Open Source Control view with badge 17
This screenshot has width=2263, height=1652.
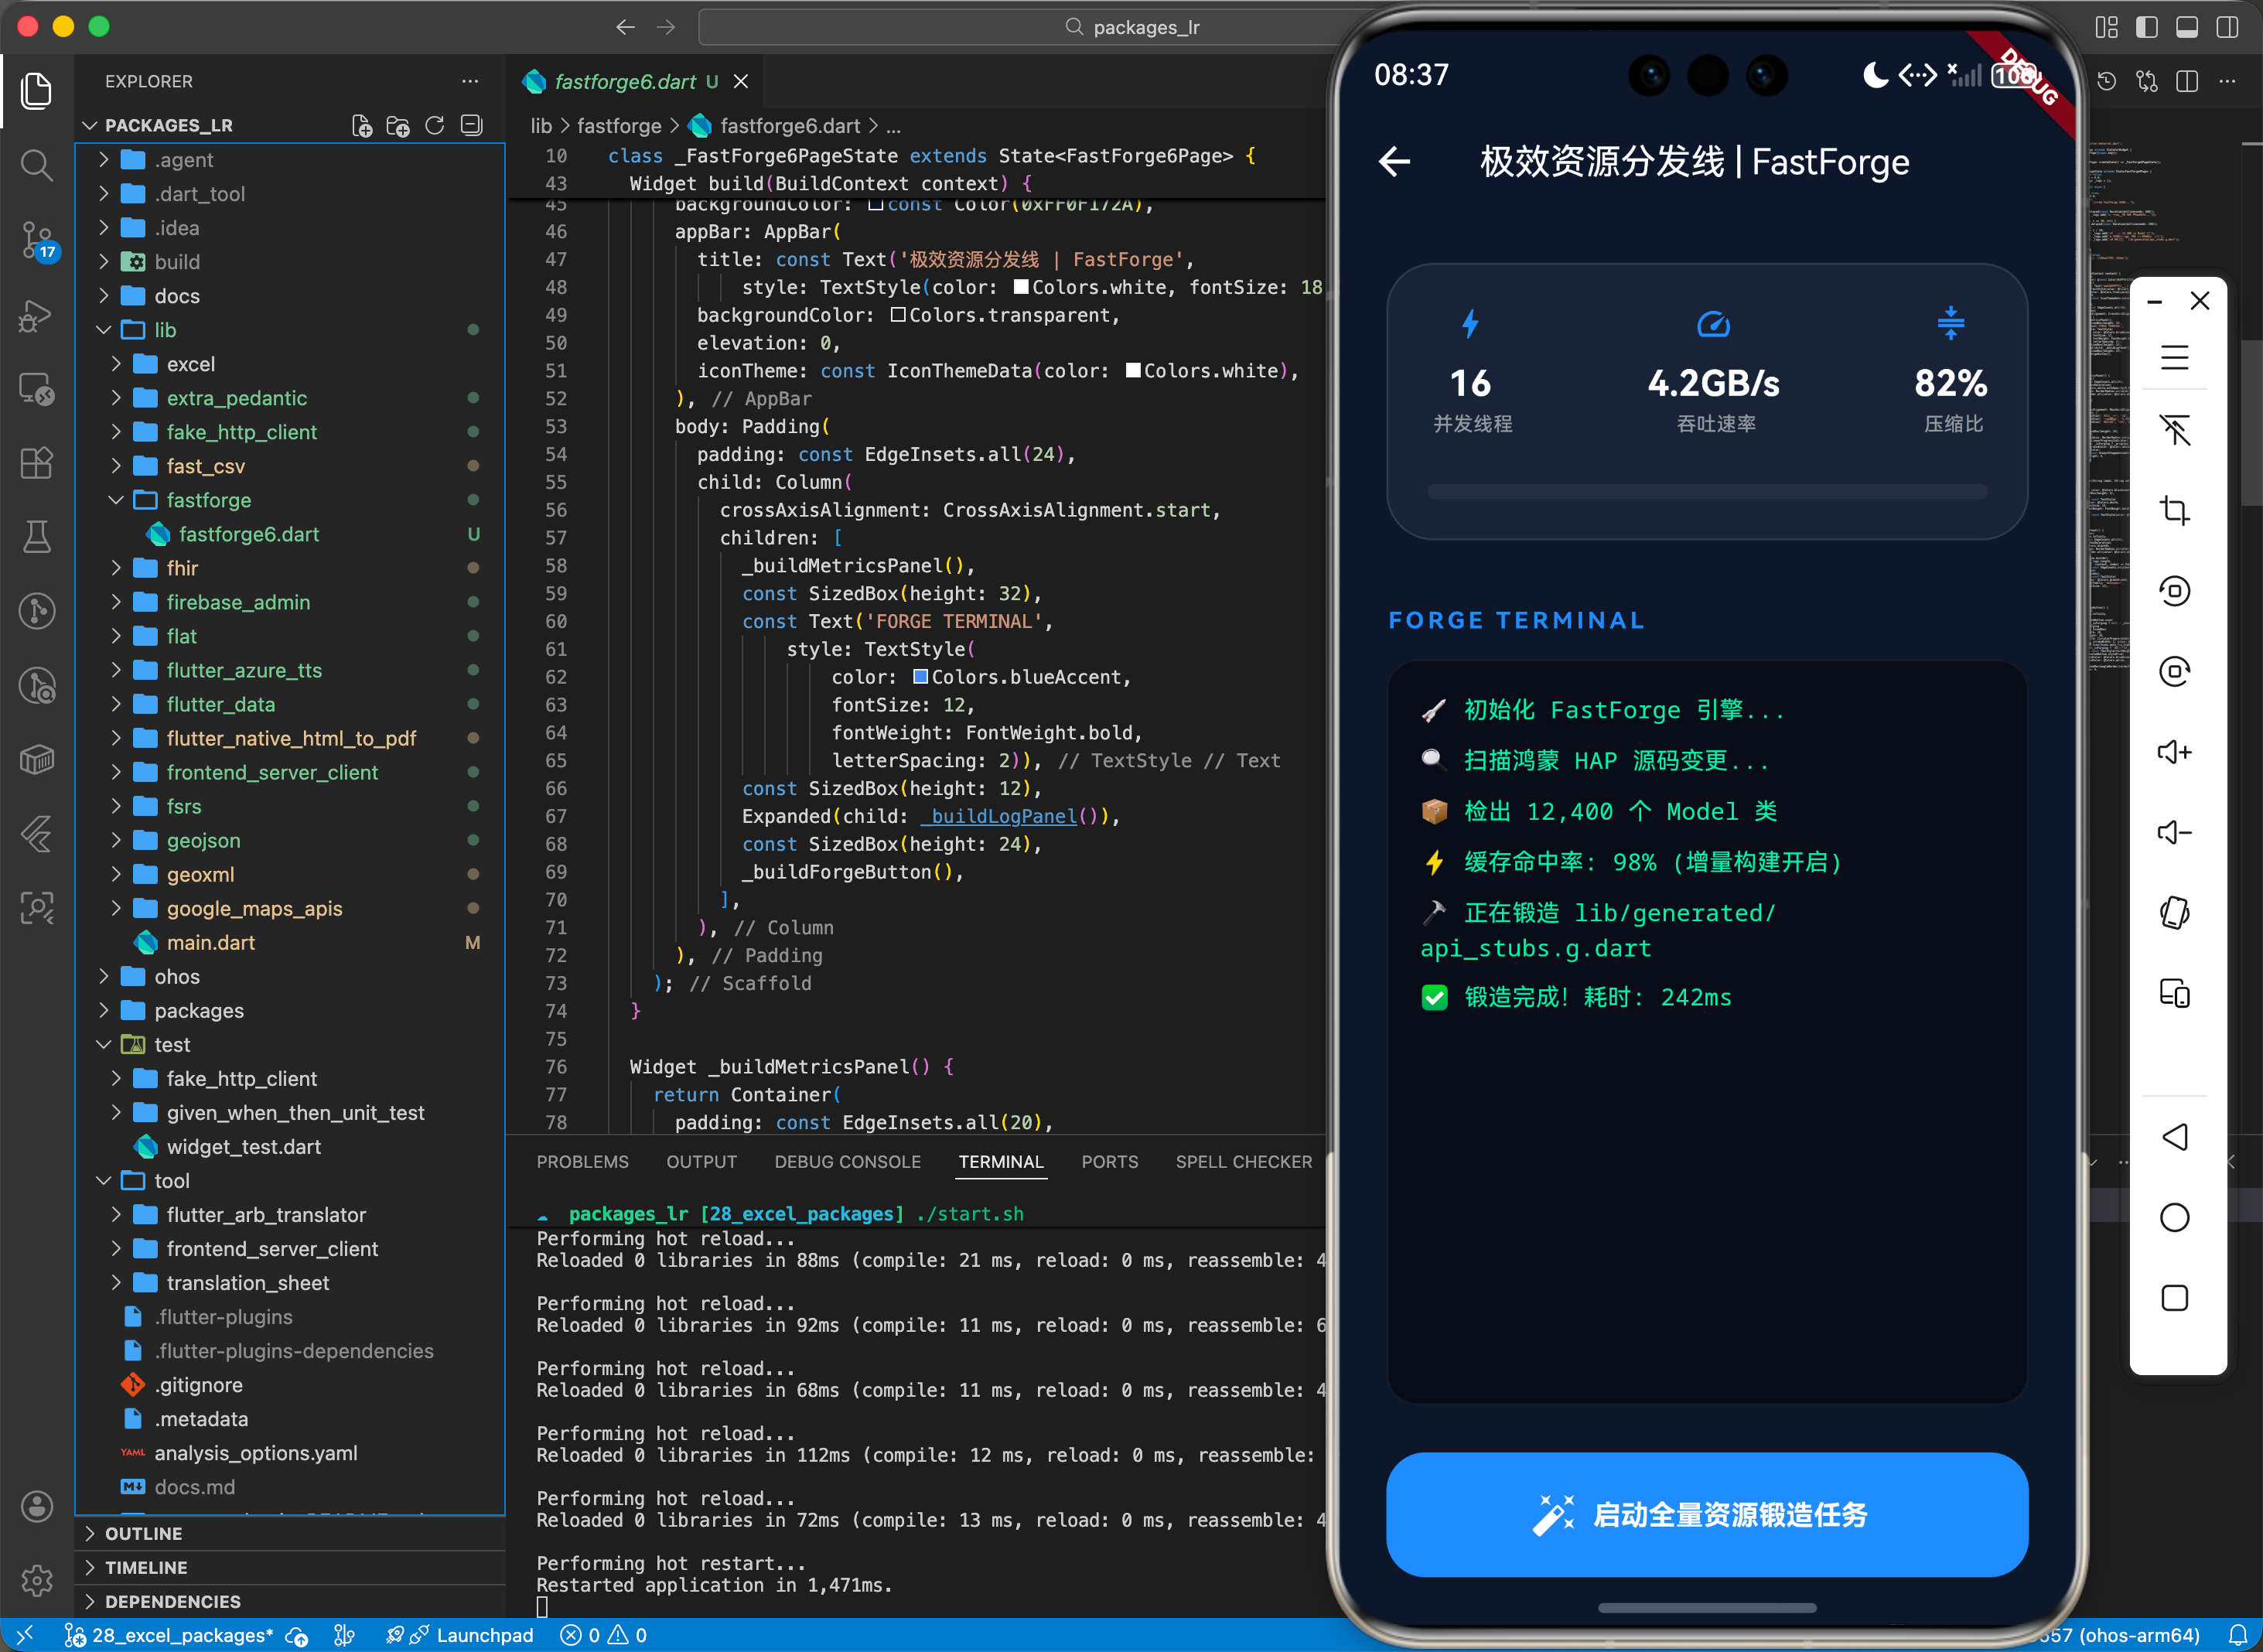(37, 240)
